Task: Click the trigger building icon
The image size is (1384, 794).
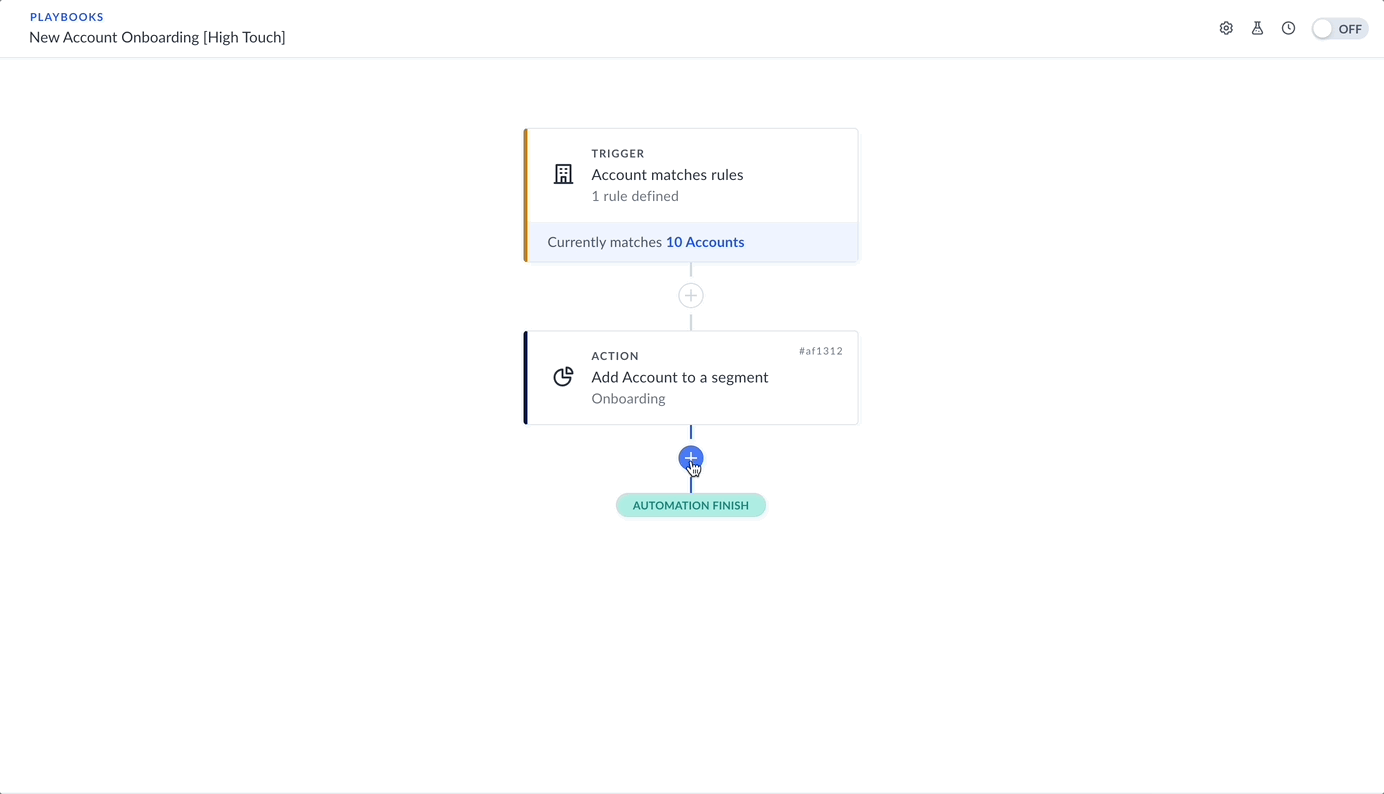Action: (563, 174)
